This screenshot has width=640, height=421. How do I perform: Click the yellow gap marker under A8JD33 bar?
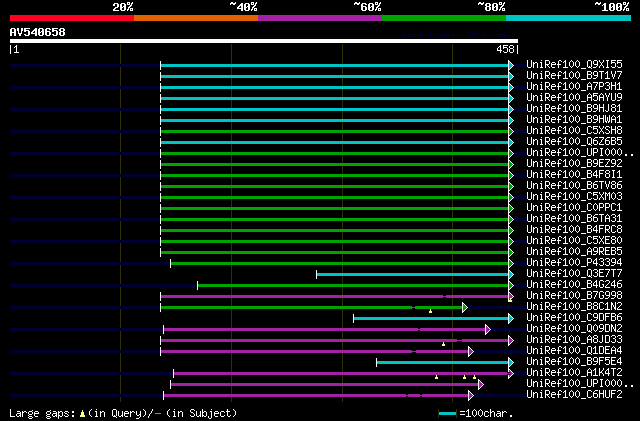click(443, 345)
